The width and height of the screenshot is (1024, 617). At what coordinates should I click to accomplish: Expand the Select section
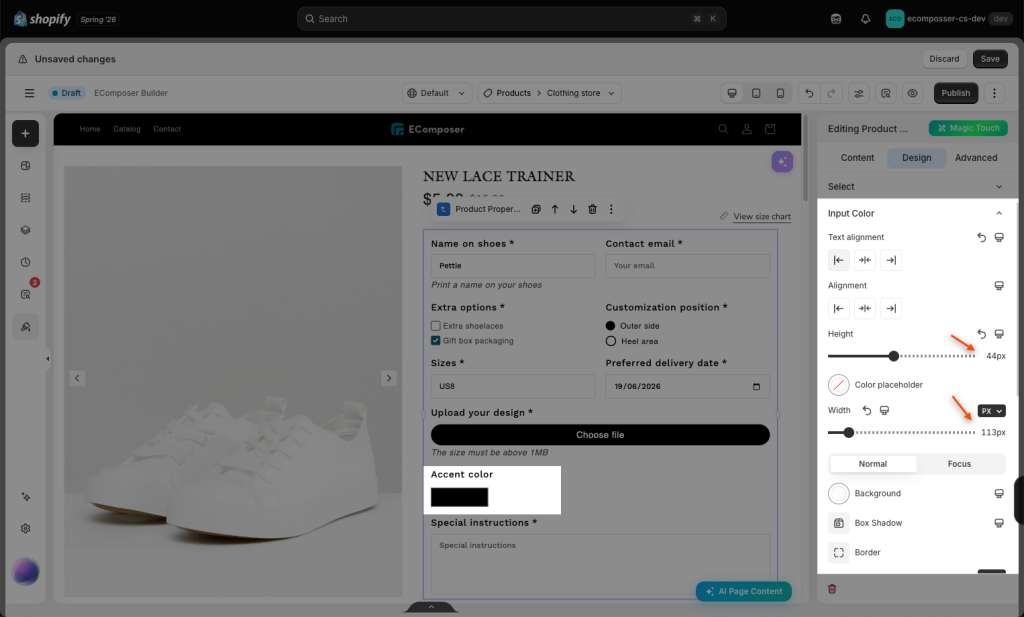[x=916, y=187]
